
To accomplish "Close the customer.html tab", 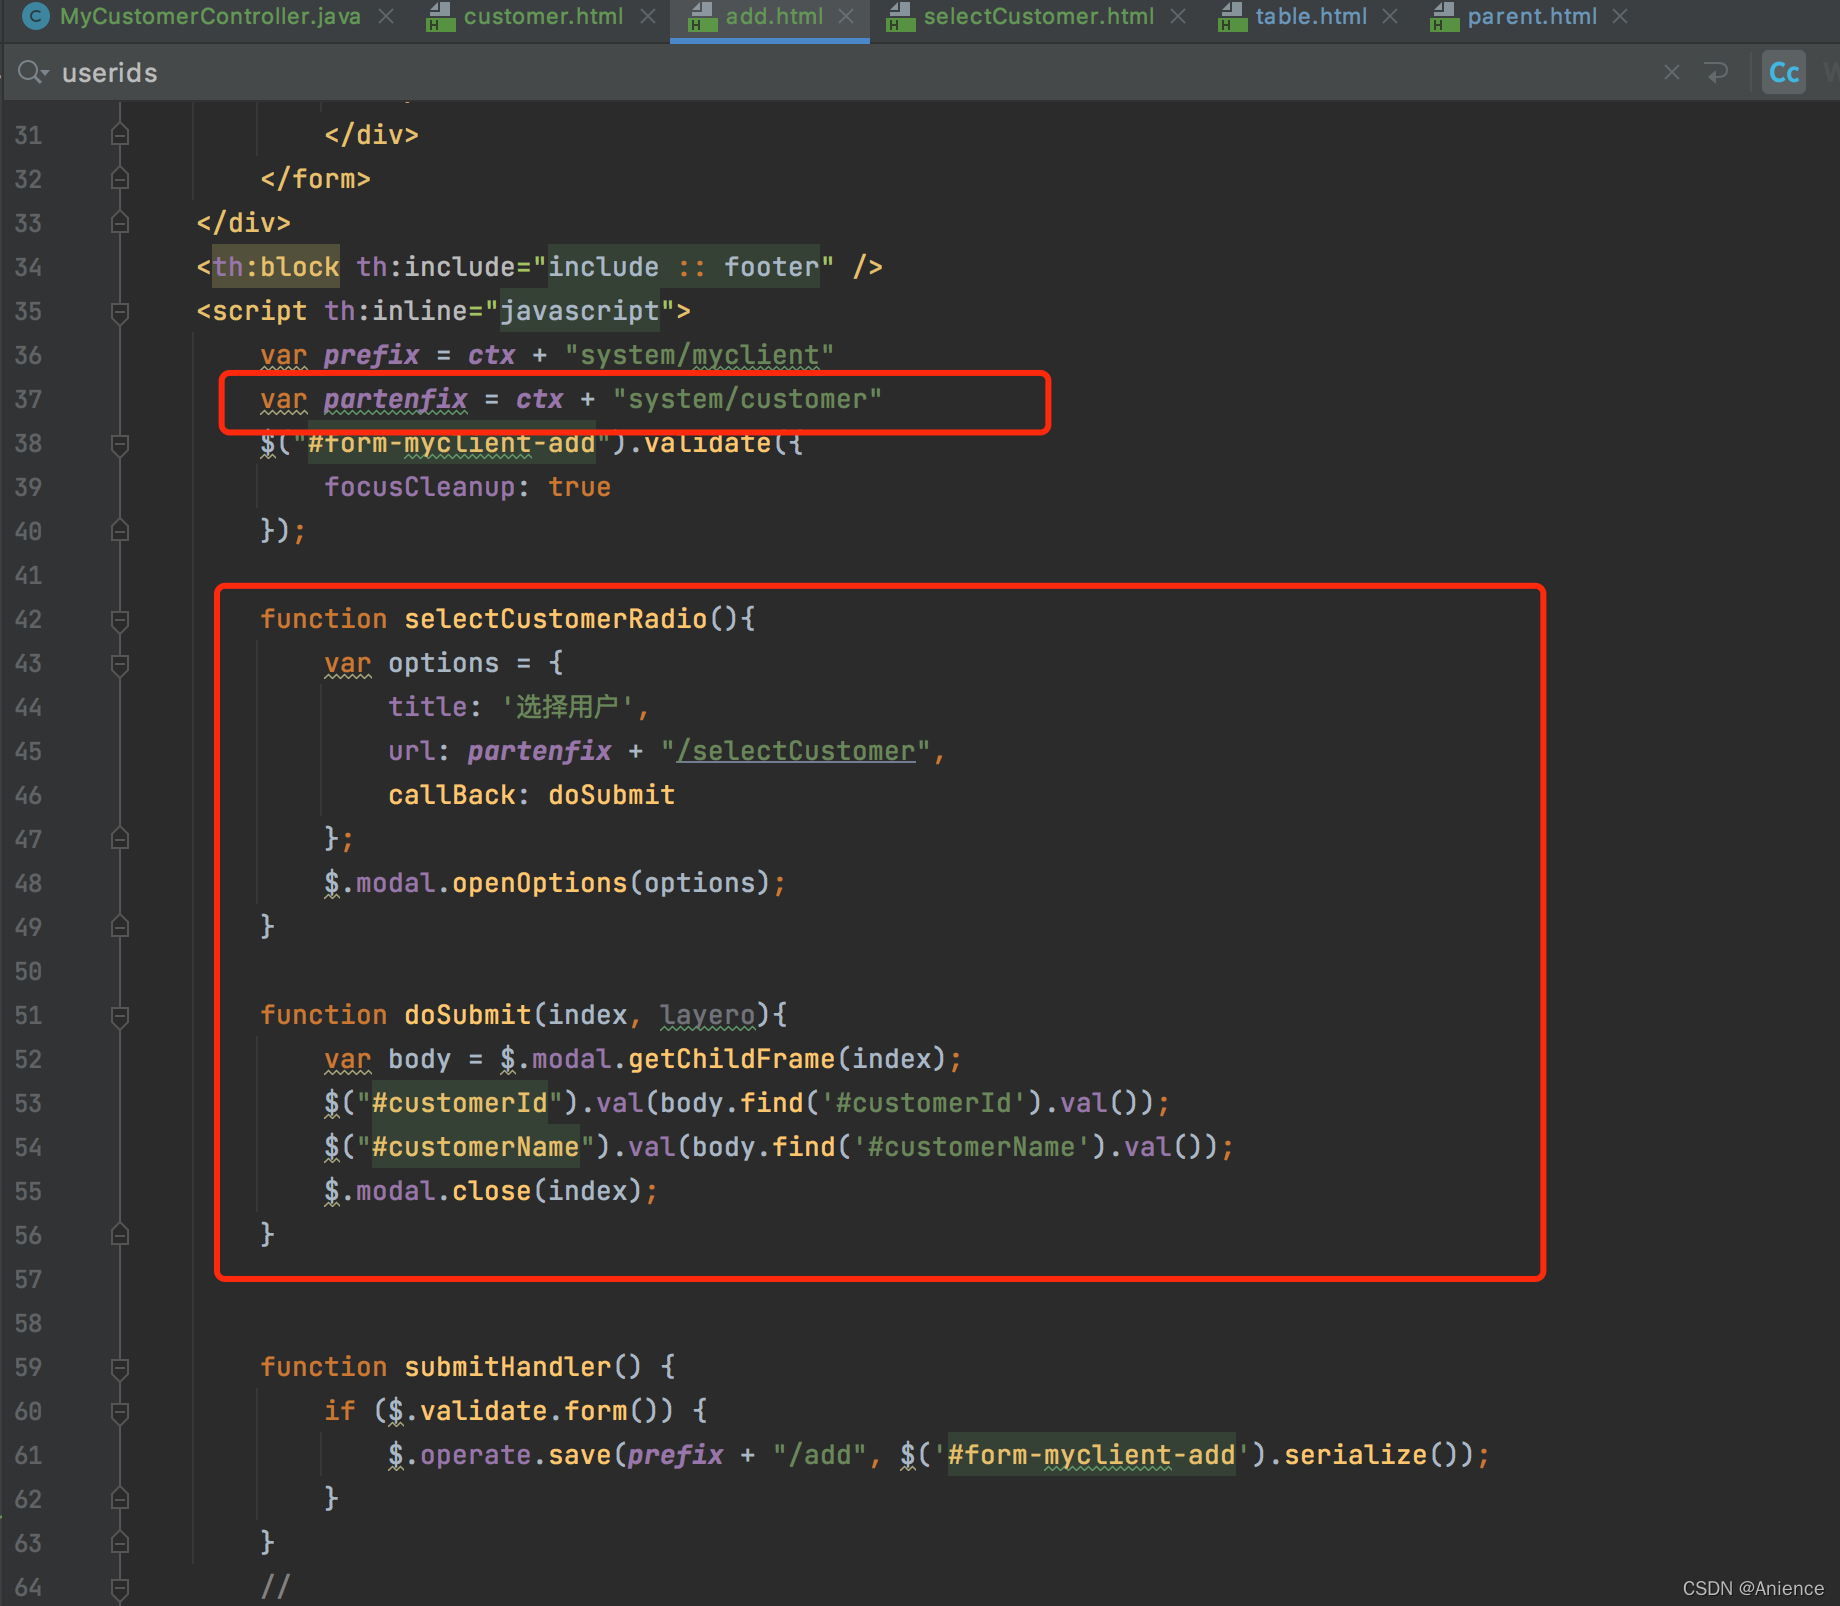I will point(648,17).
